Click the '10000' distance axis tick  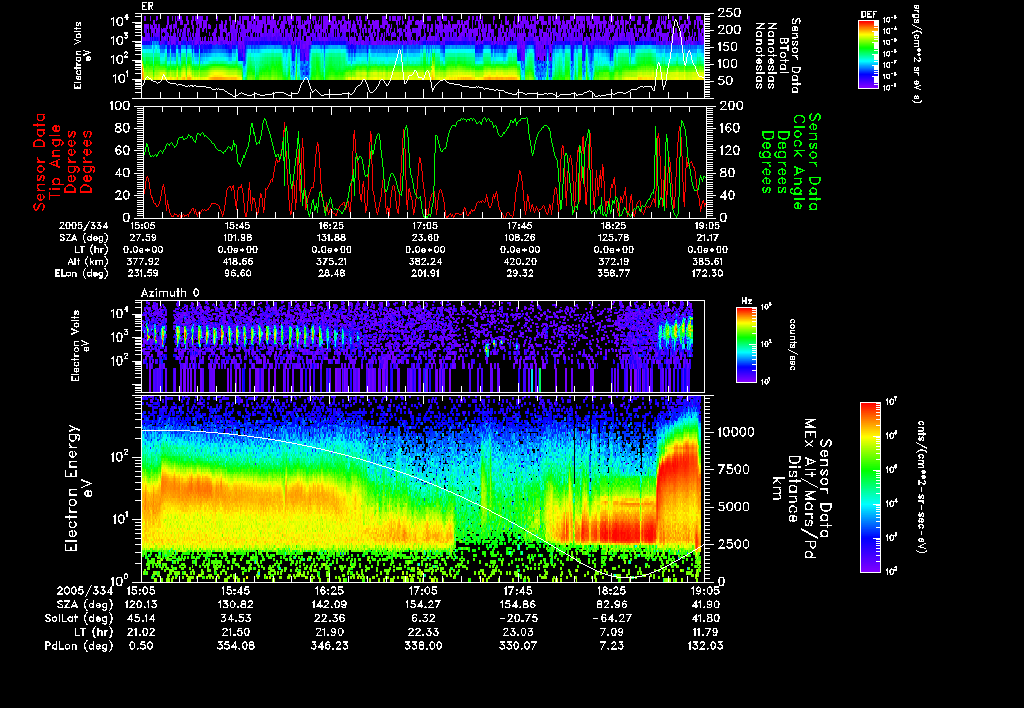point(736,432)
